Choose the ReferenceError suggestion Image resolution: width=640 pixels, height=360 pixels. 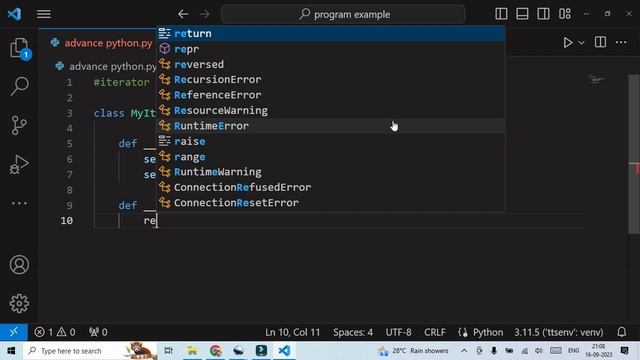[x=331, y=95]
